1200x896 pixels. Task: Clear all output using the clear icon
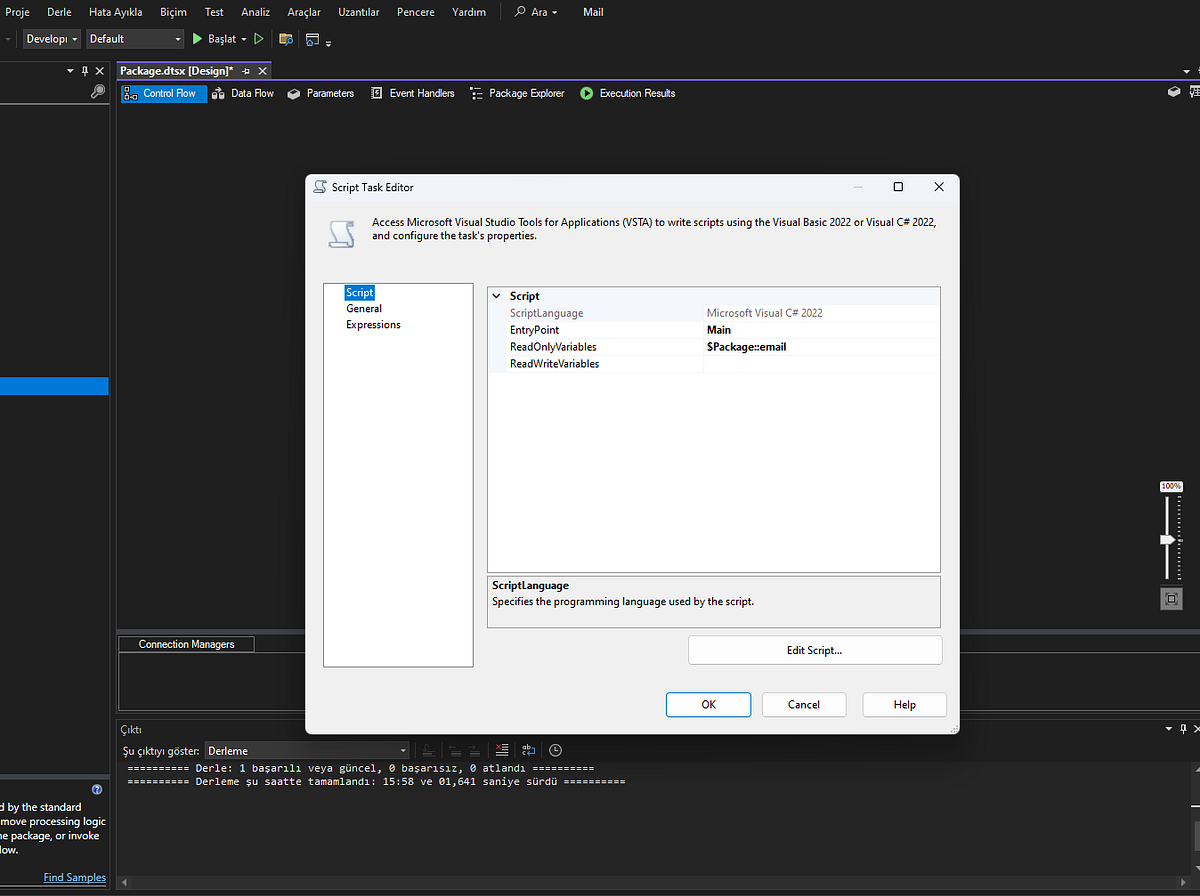[501, 750]
